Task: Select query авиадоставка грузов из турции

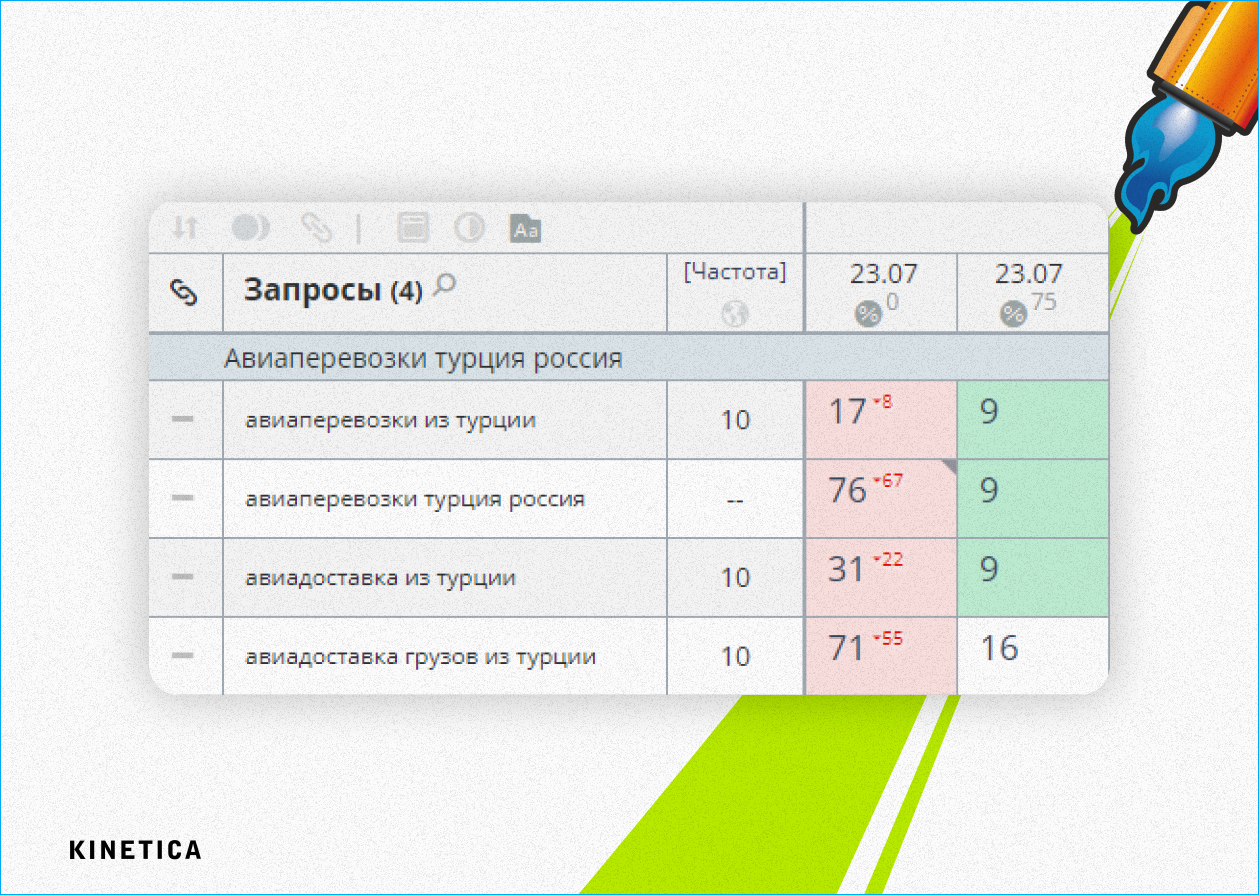Action: point(420,657)
